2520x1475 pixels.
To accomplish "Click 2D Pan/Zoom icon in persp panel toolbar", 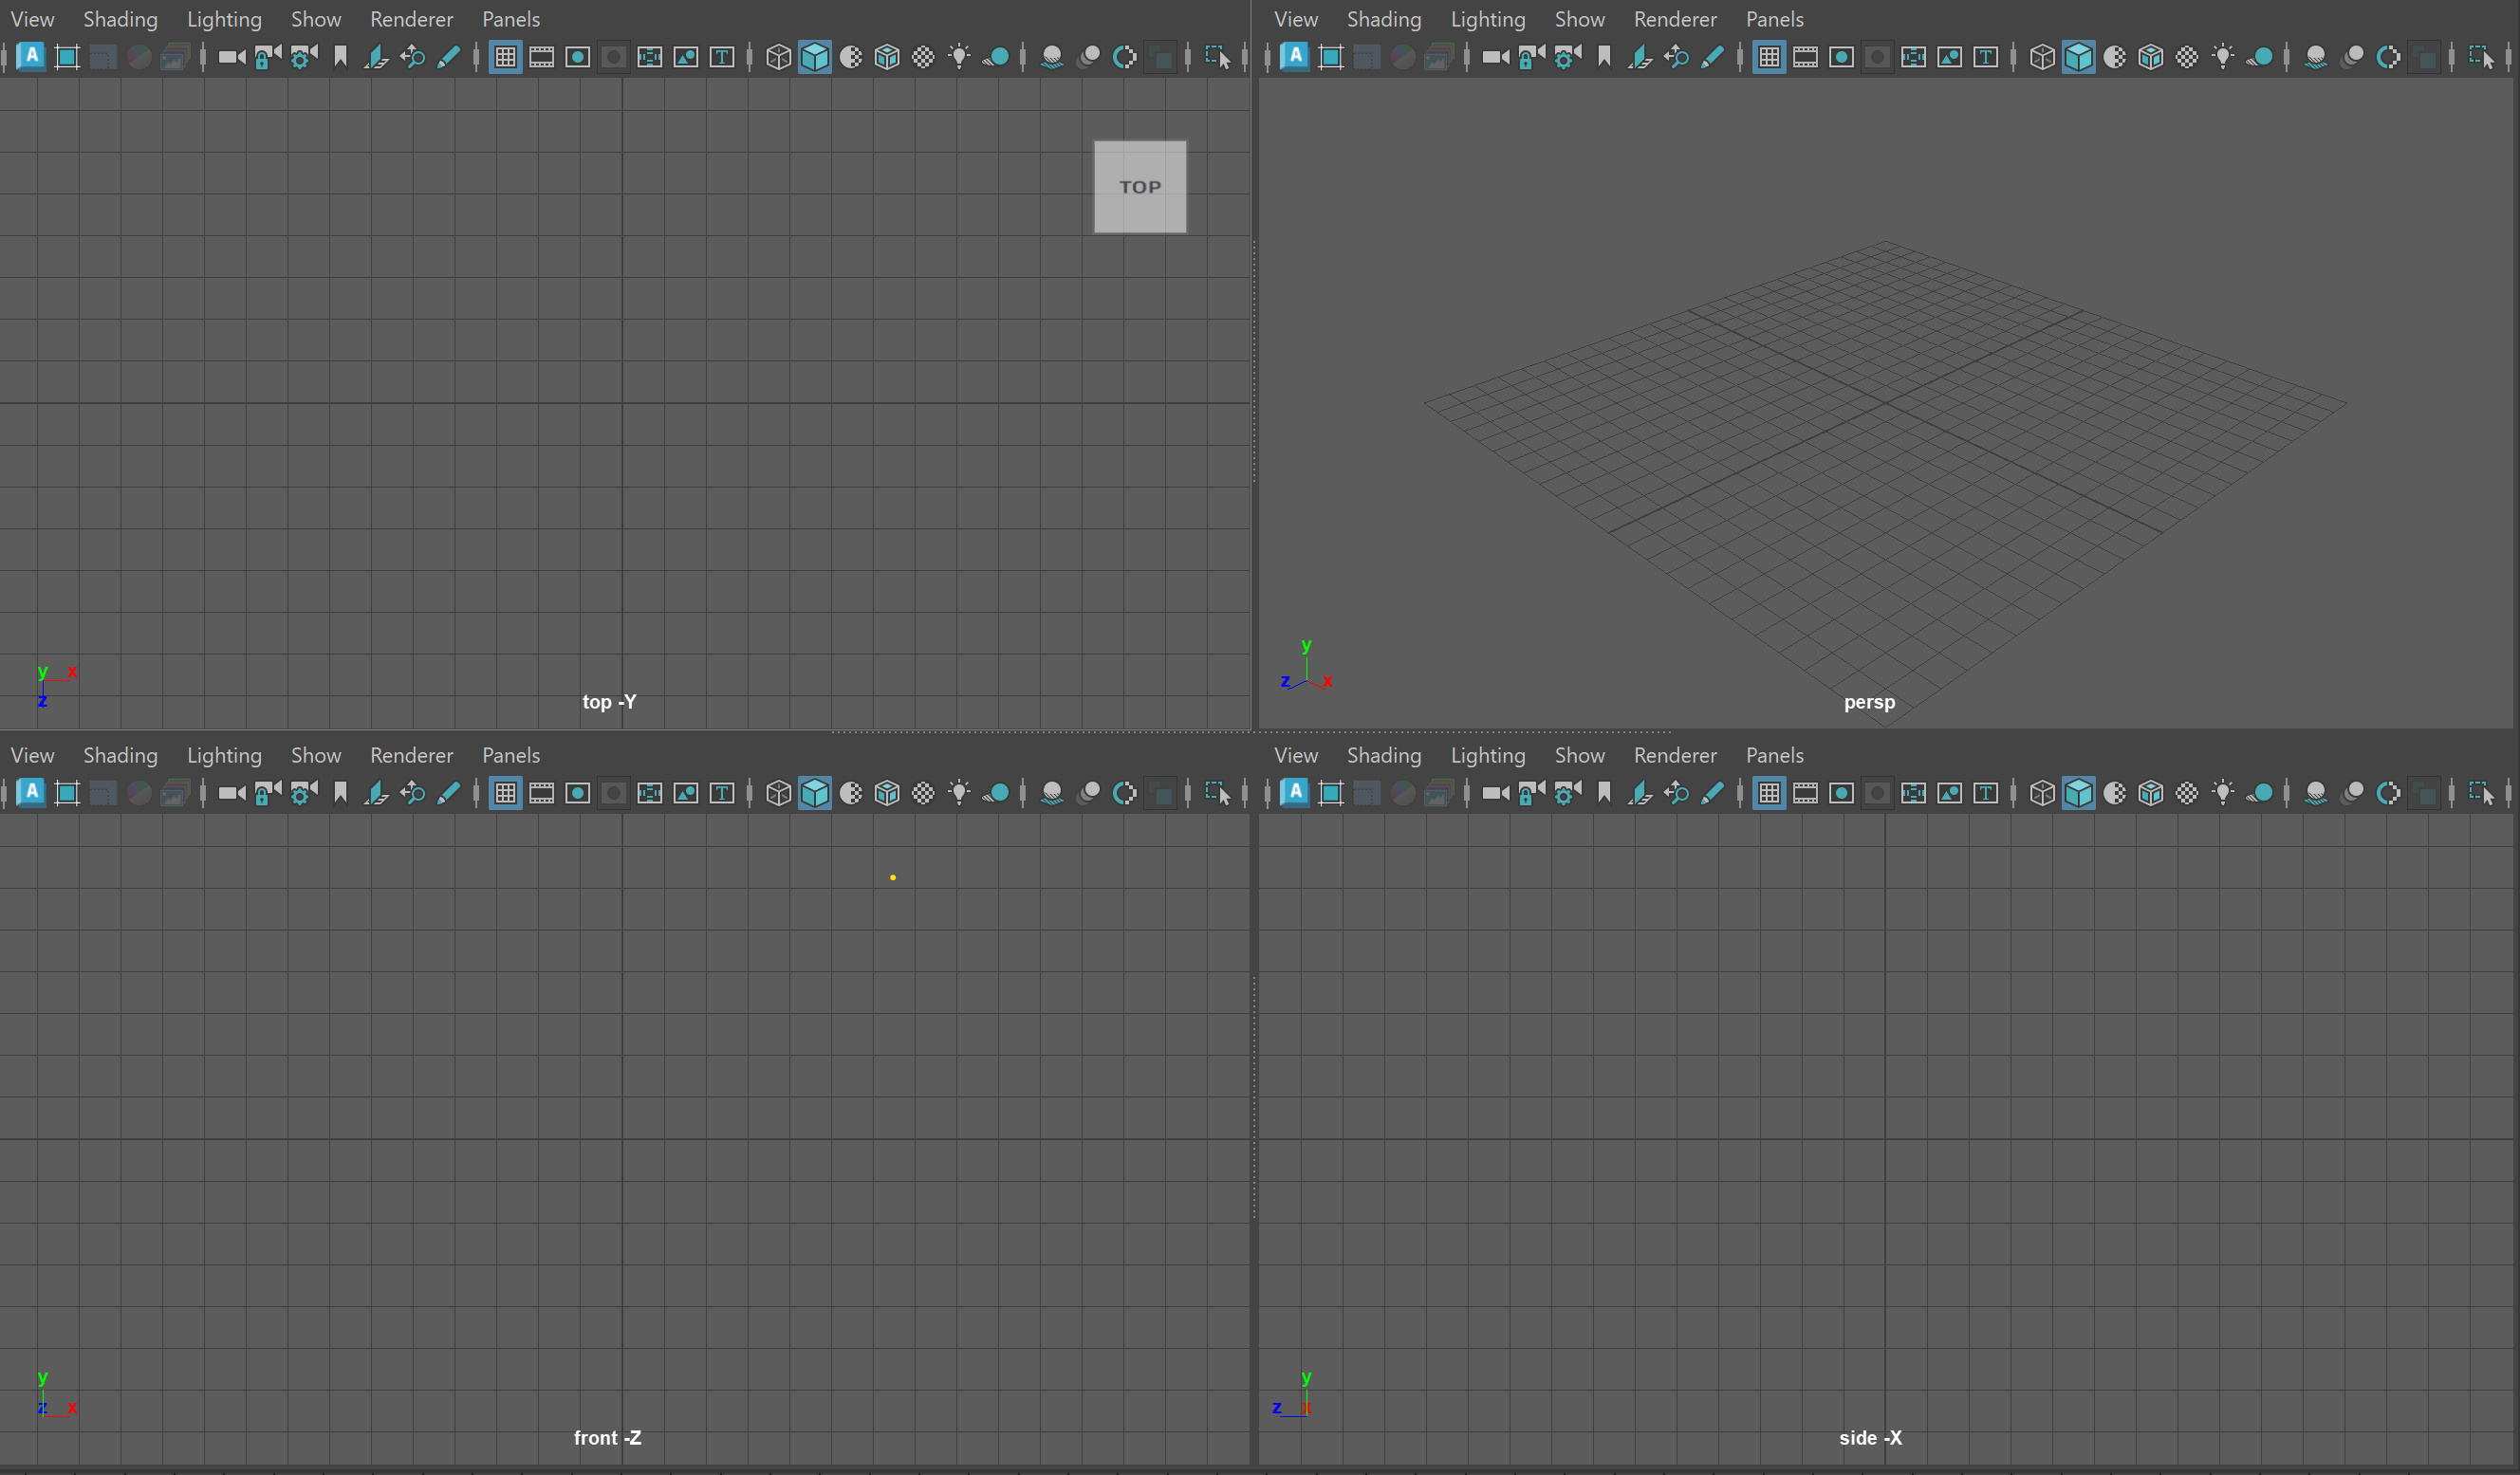I will pyautogui.click(x=1676, y=57).
